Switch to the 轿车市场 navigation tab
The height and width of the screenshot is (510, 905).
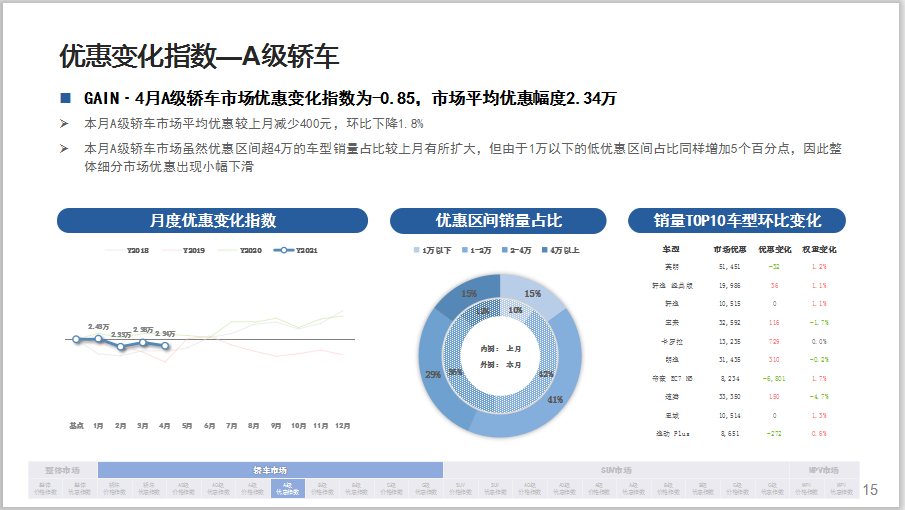click(x=270, y=470)
